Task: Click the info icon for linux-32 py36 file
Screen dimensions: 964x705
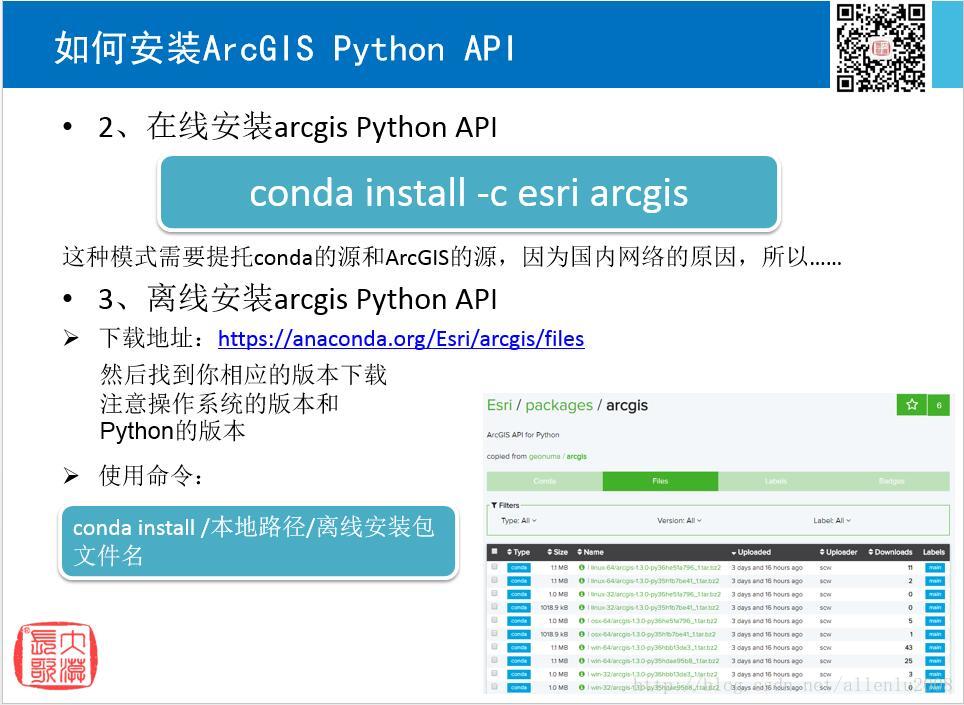Action: coord(582,594)
